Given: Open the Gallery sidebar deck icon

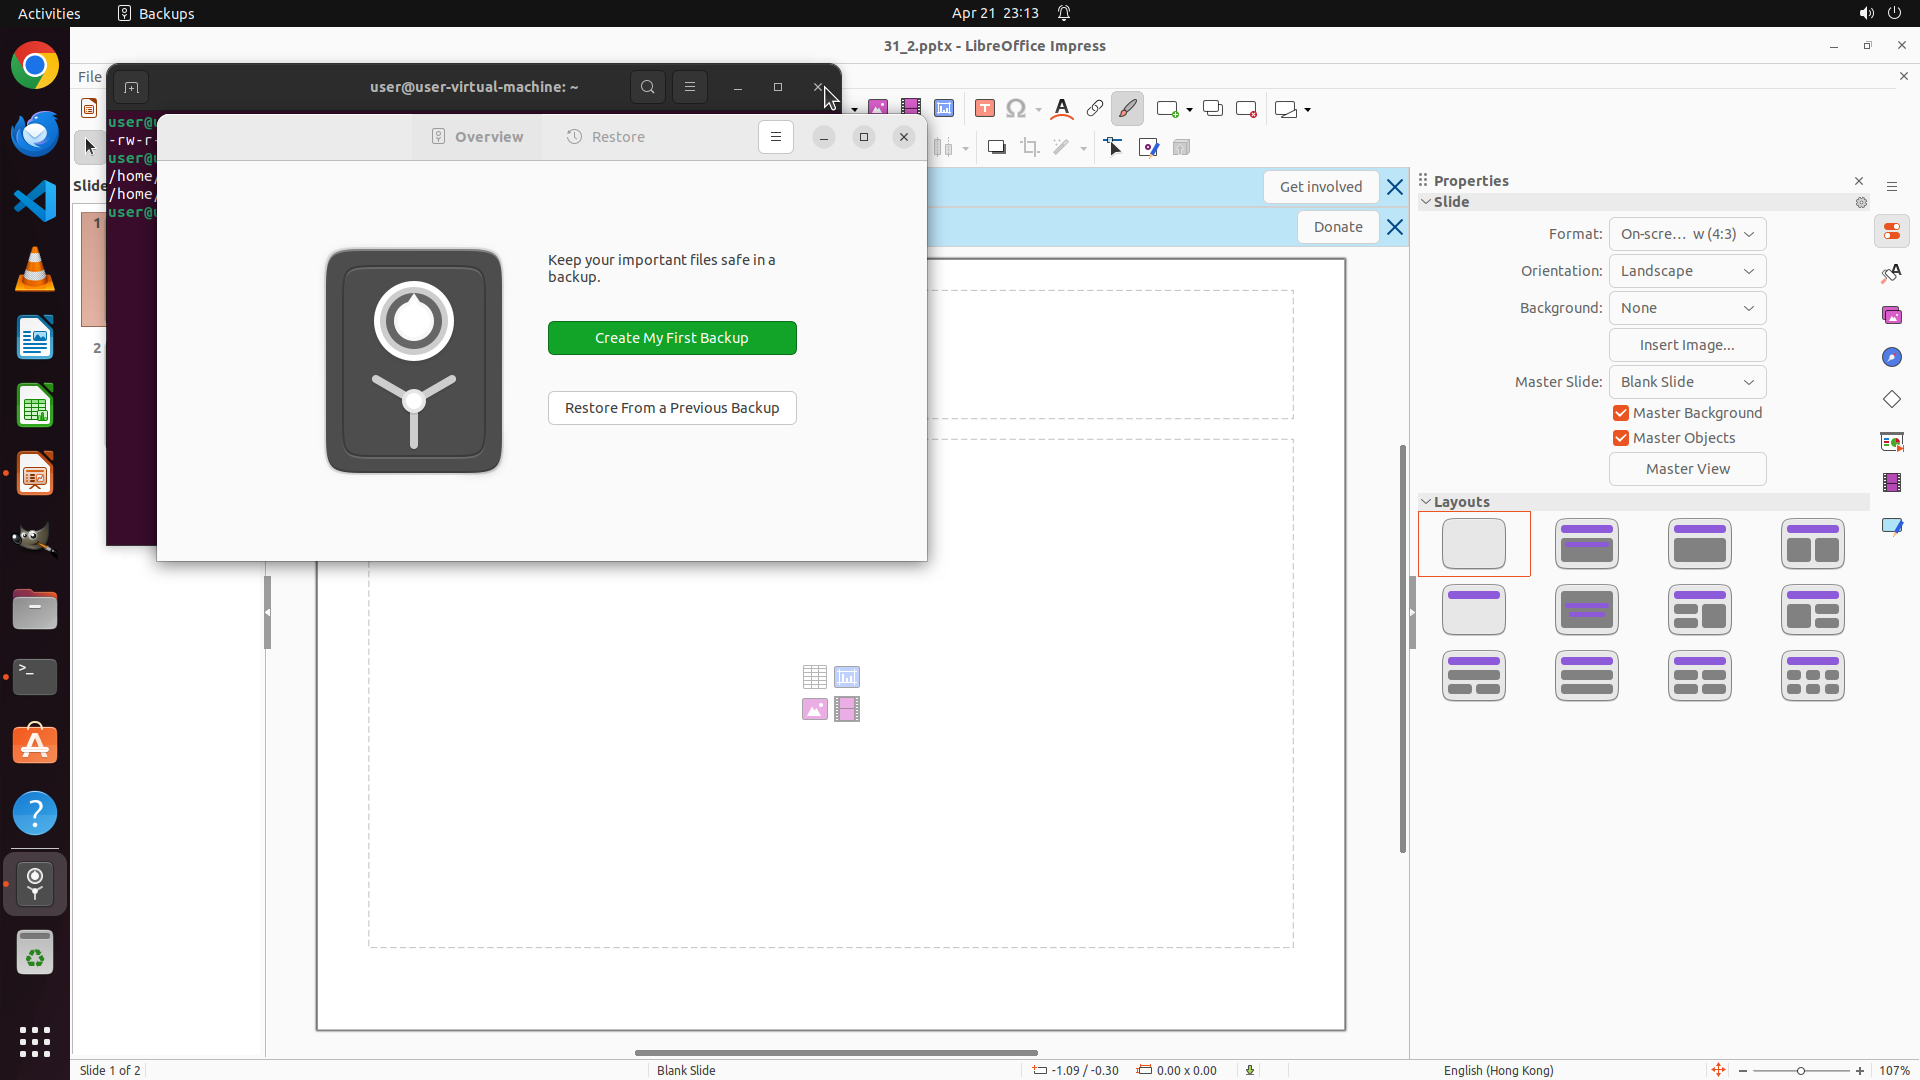Looking at the screenshot, I should (1891, 316).
